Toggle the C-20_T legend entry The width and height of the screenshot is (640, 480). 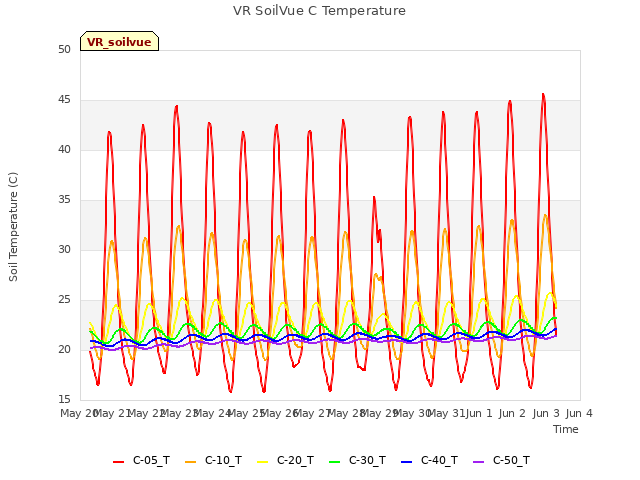285,461
